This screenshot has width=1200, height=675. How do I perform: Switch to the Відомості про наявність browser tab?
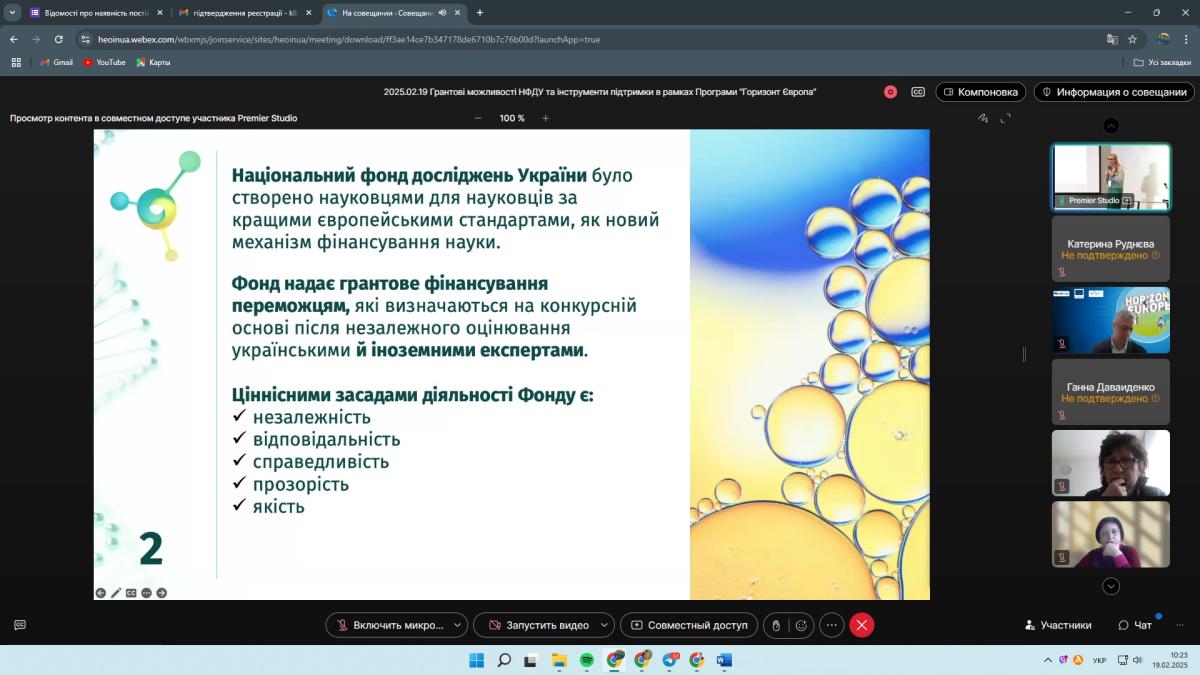90,13
